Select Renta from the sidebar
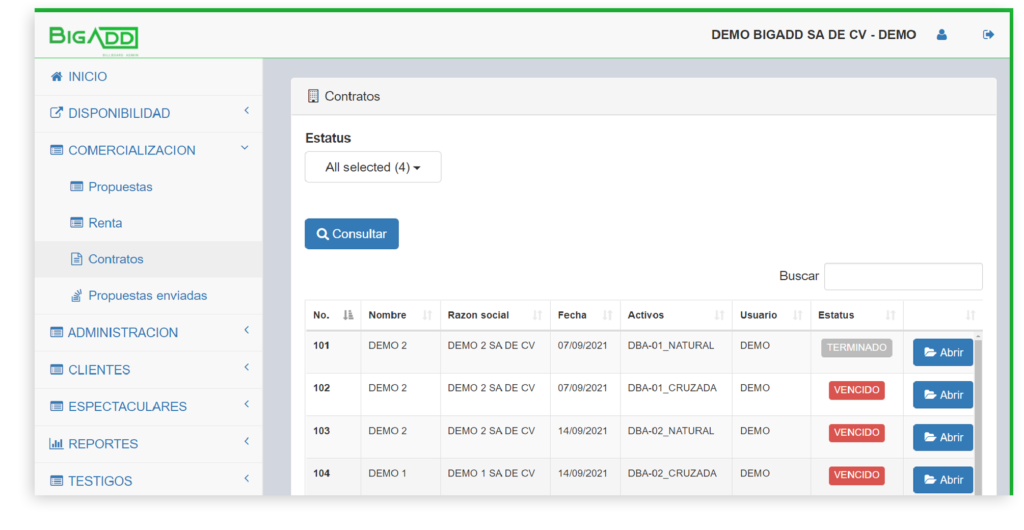 pyautogui.click(x=105, y=223)
